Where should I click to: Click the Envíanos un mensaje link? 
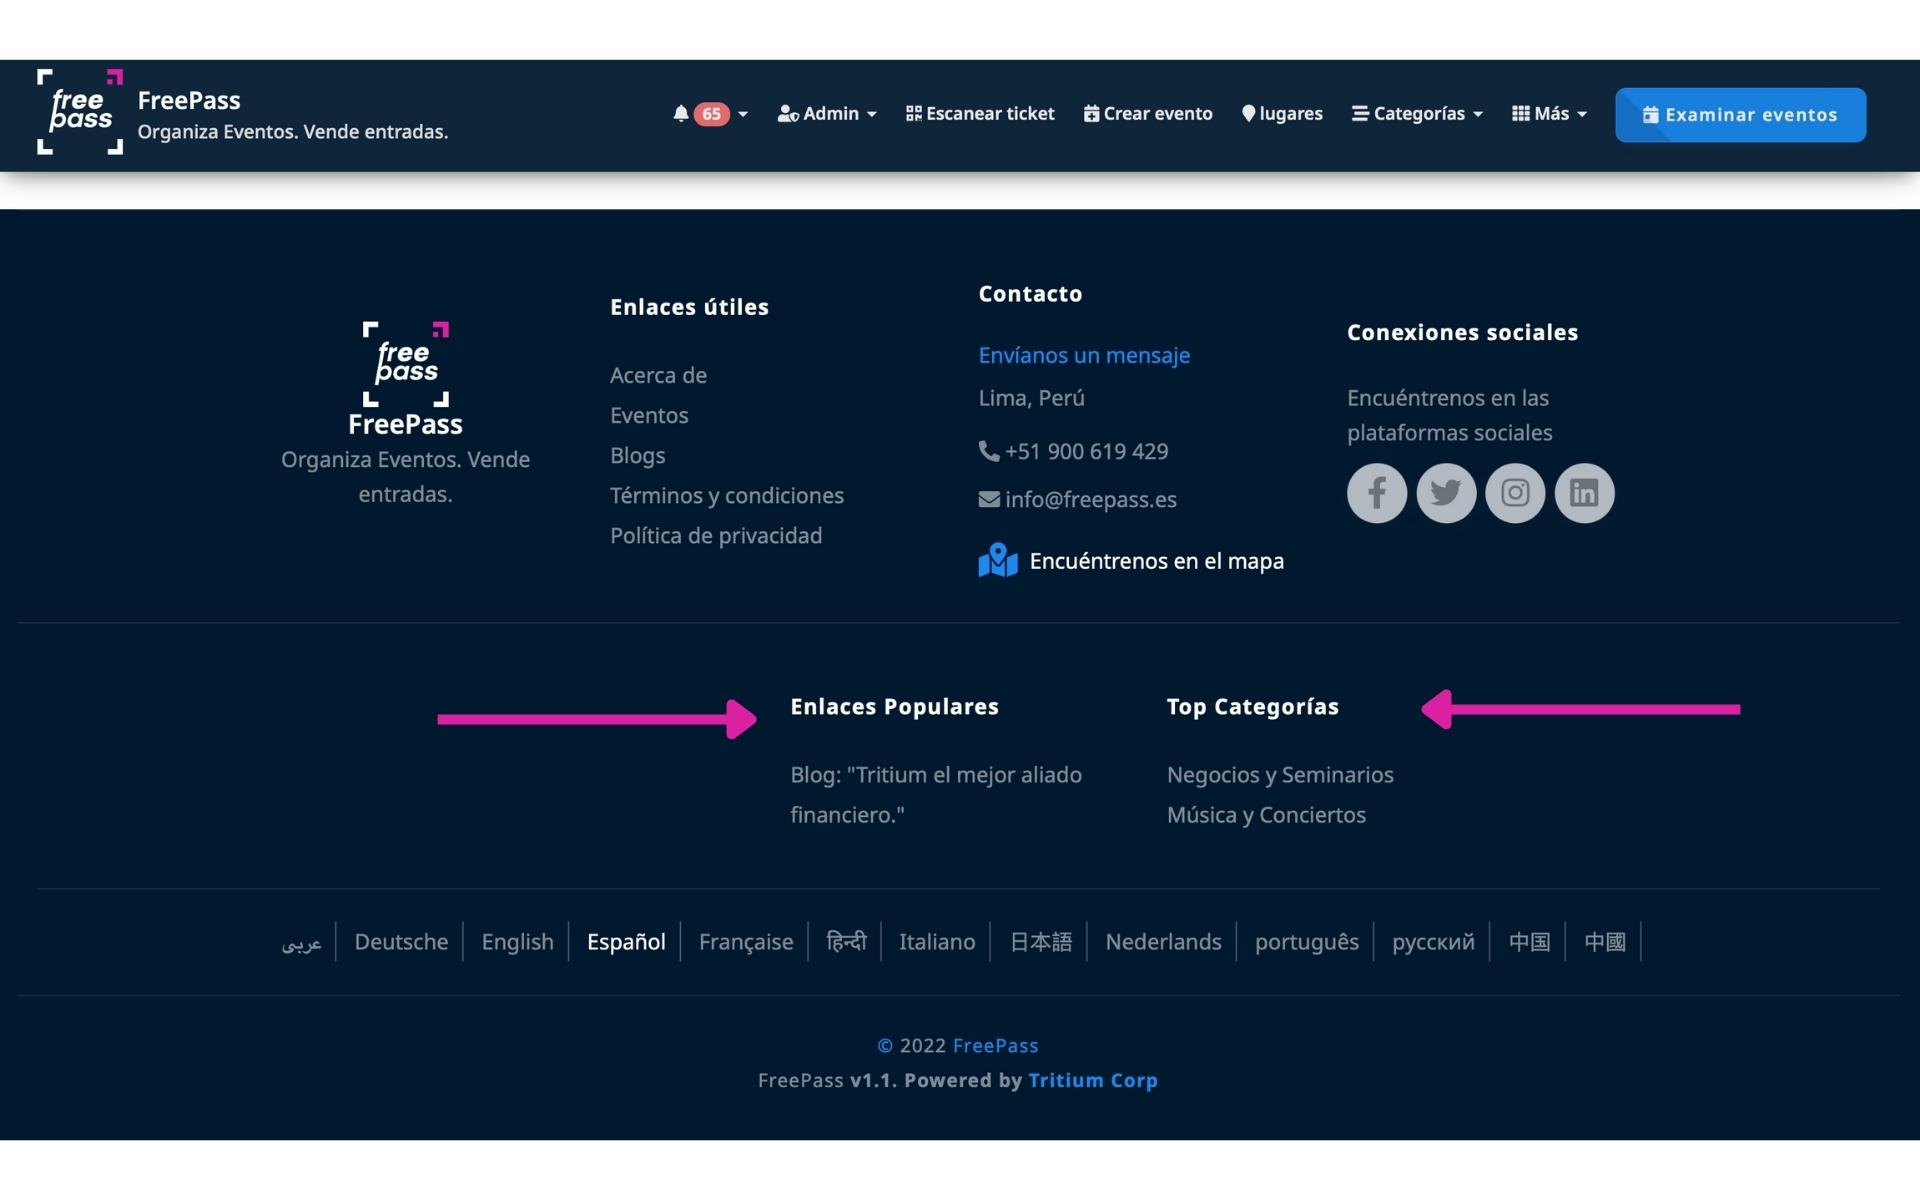[x=1084, y=355]
